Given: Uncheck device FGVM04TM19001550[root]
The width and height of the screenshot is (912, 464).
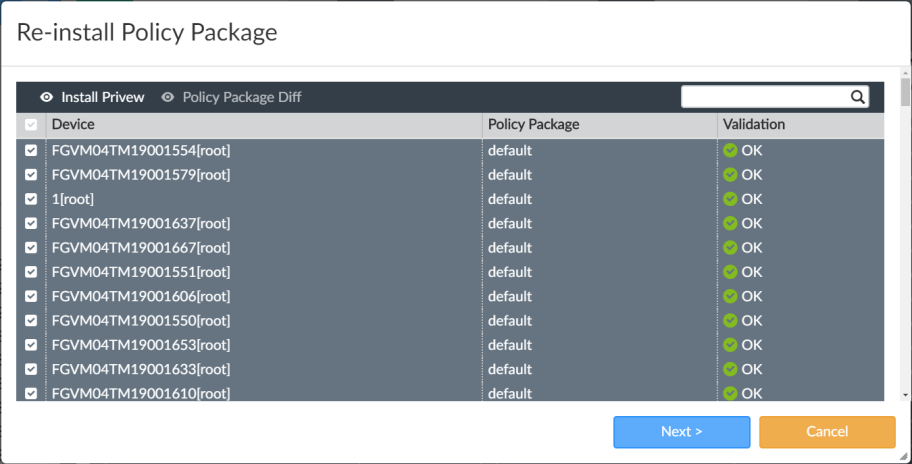Looking at the screenshot, I should [31, 321].
